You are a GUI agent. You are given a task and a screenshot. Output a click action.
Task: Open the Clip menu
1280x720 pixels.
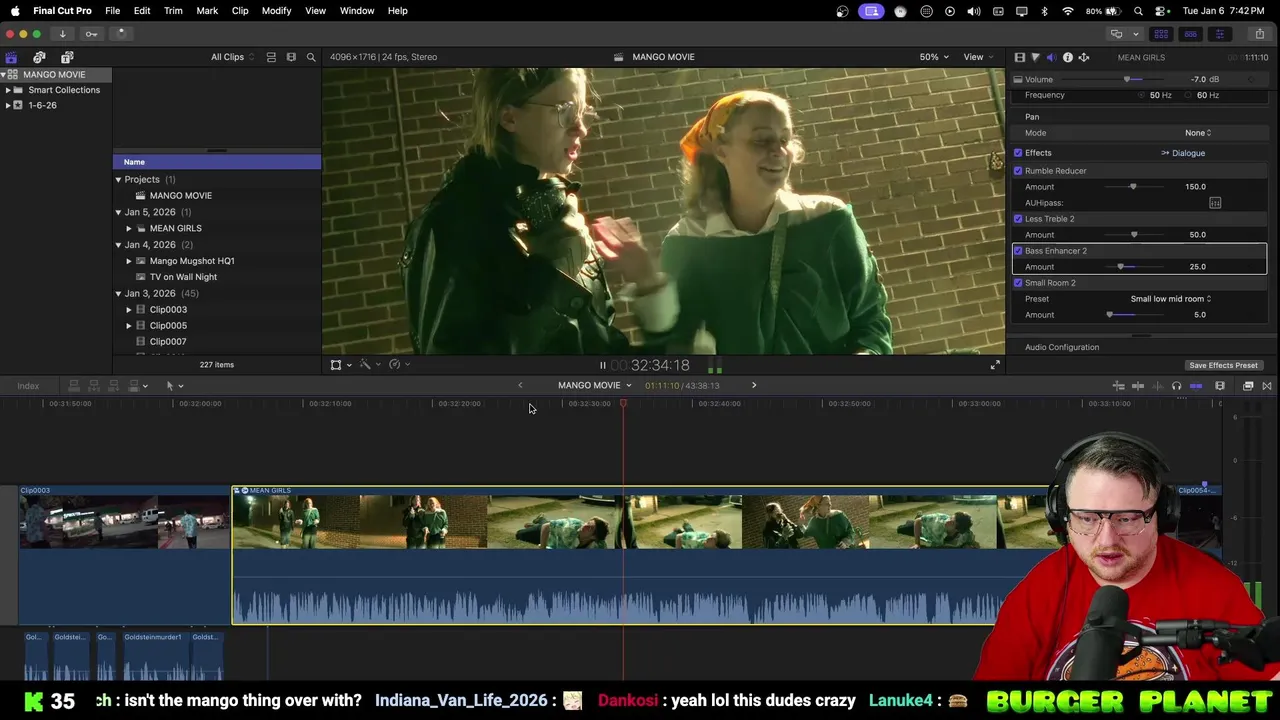coord(240,11)
